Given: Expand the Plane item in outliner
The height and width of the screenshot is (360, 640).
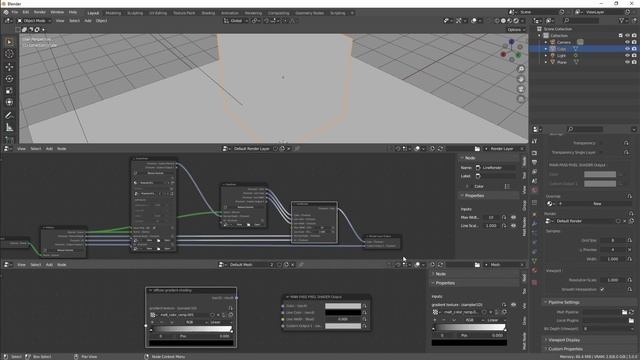Looking at the screenshot, I should tap(546, 62).
